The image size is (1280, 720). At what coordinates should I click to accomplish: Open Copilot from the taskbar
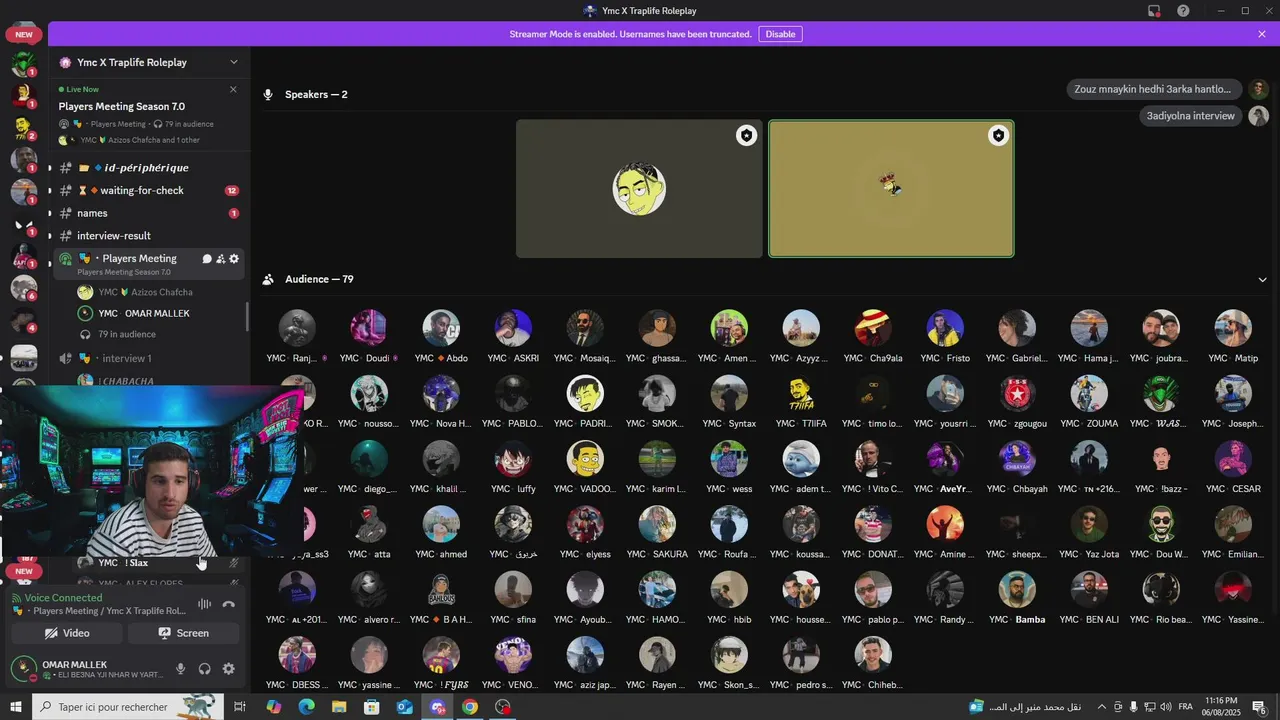tap(273, 707)
